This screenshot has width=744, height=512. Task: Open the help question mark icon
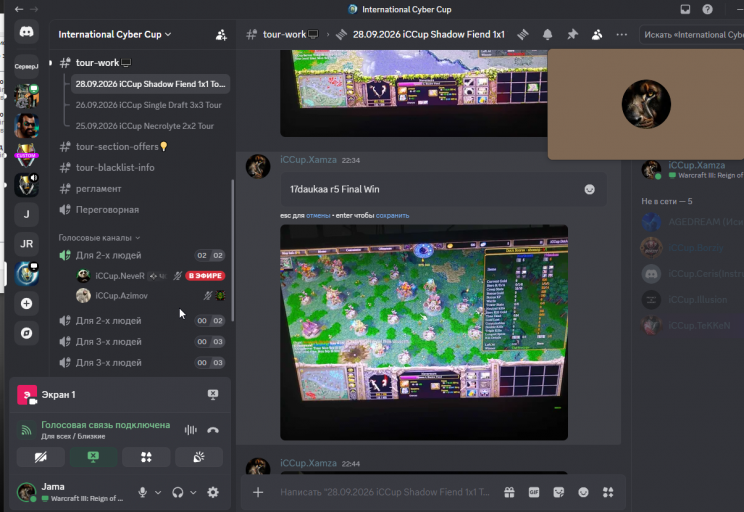(x=707, y=9)
